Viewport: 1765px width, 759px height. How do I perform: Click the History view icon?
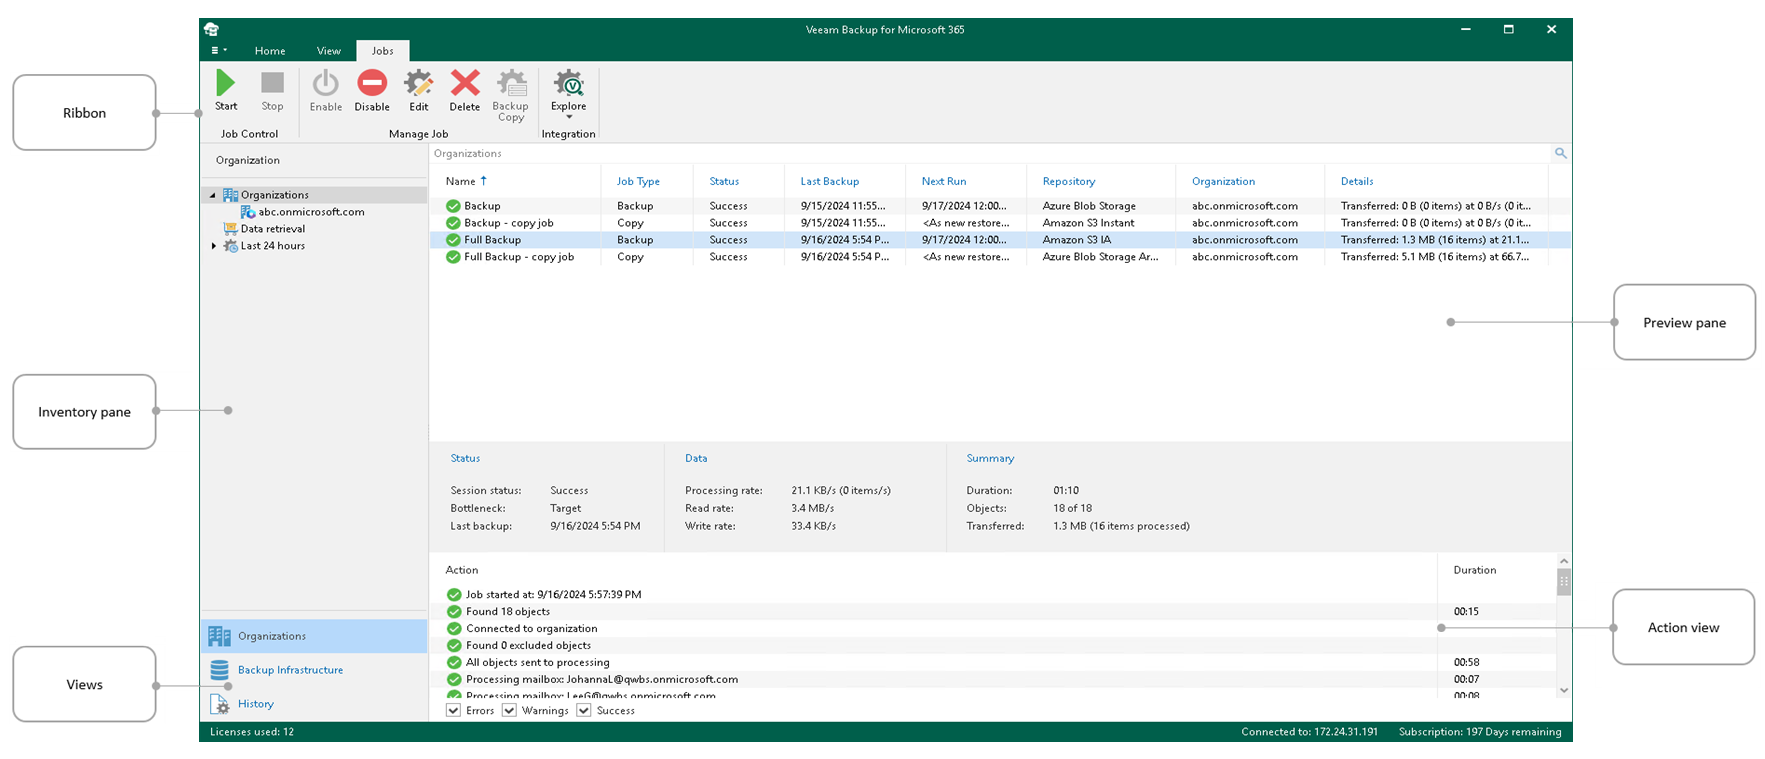click(220, 704)
